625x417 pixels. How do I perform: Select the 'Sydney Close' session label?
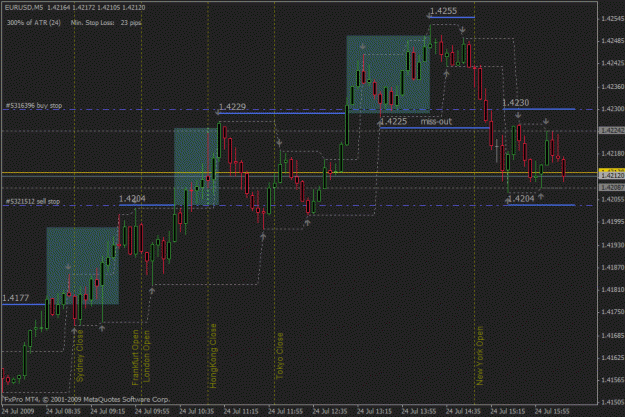[x=80, y=355]
